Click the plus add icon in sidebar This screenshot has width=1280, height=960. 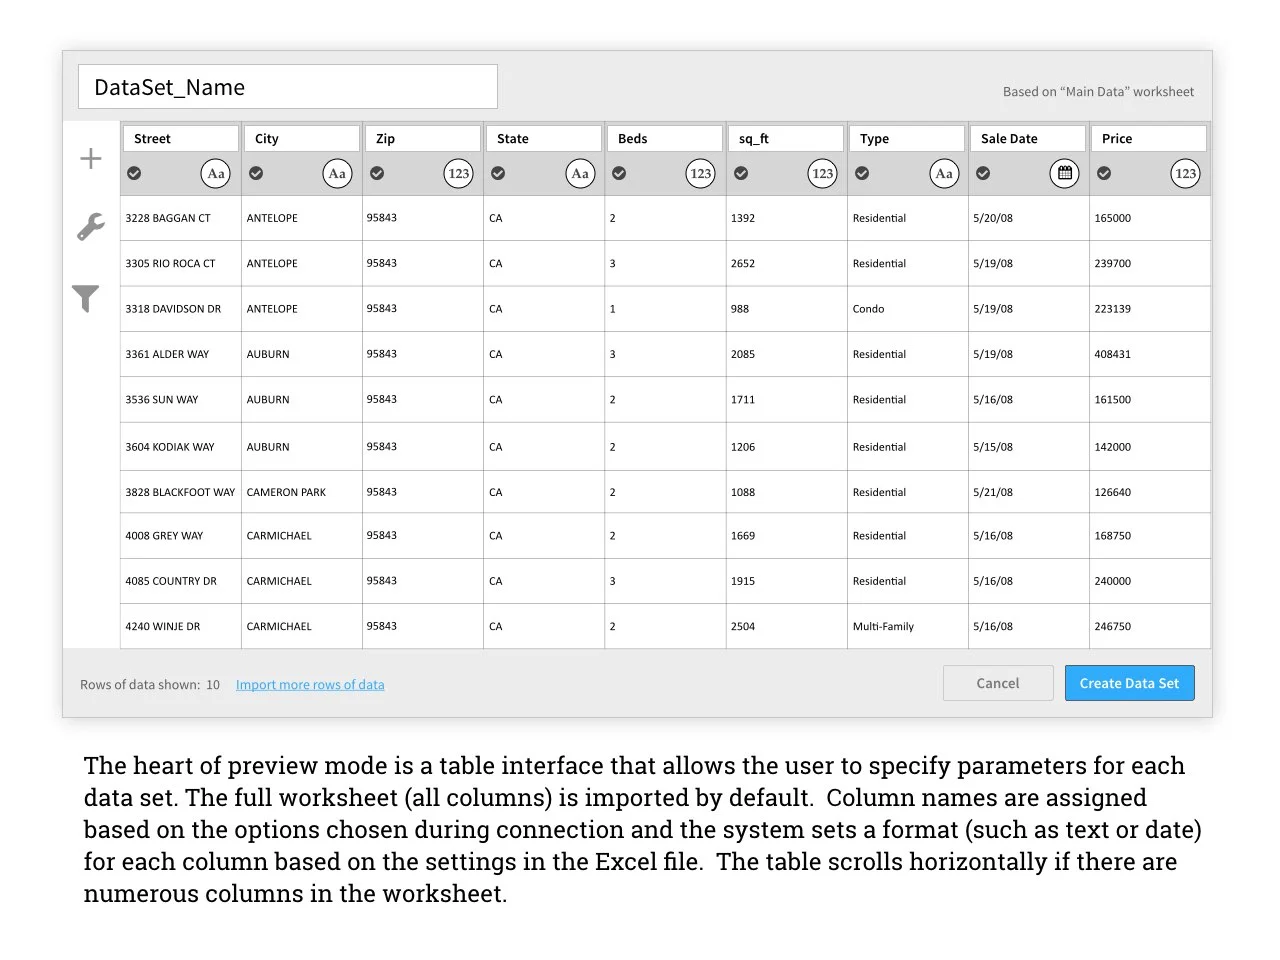pos(91,158)
